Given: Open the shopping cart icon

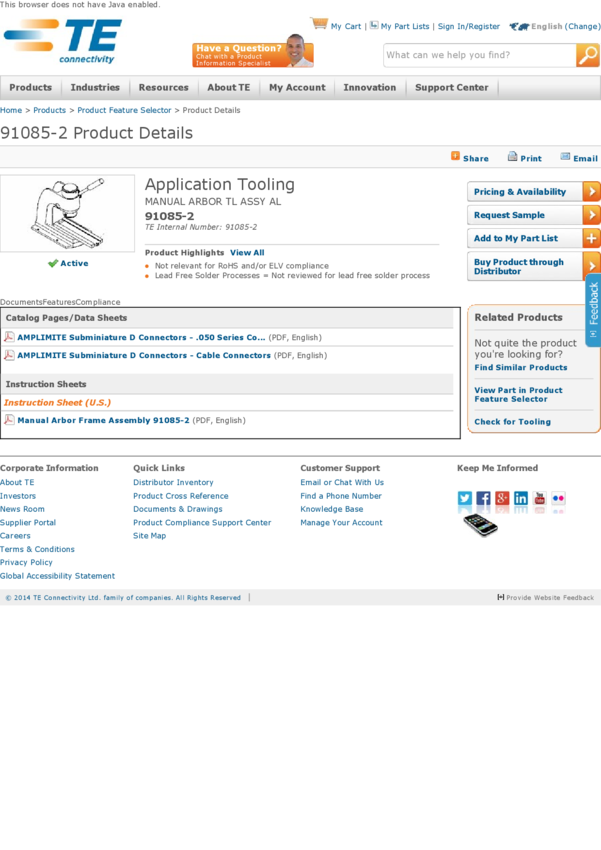Looking at the screenshot, I should [x=319, y=24].
